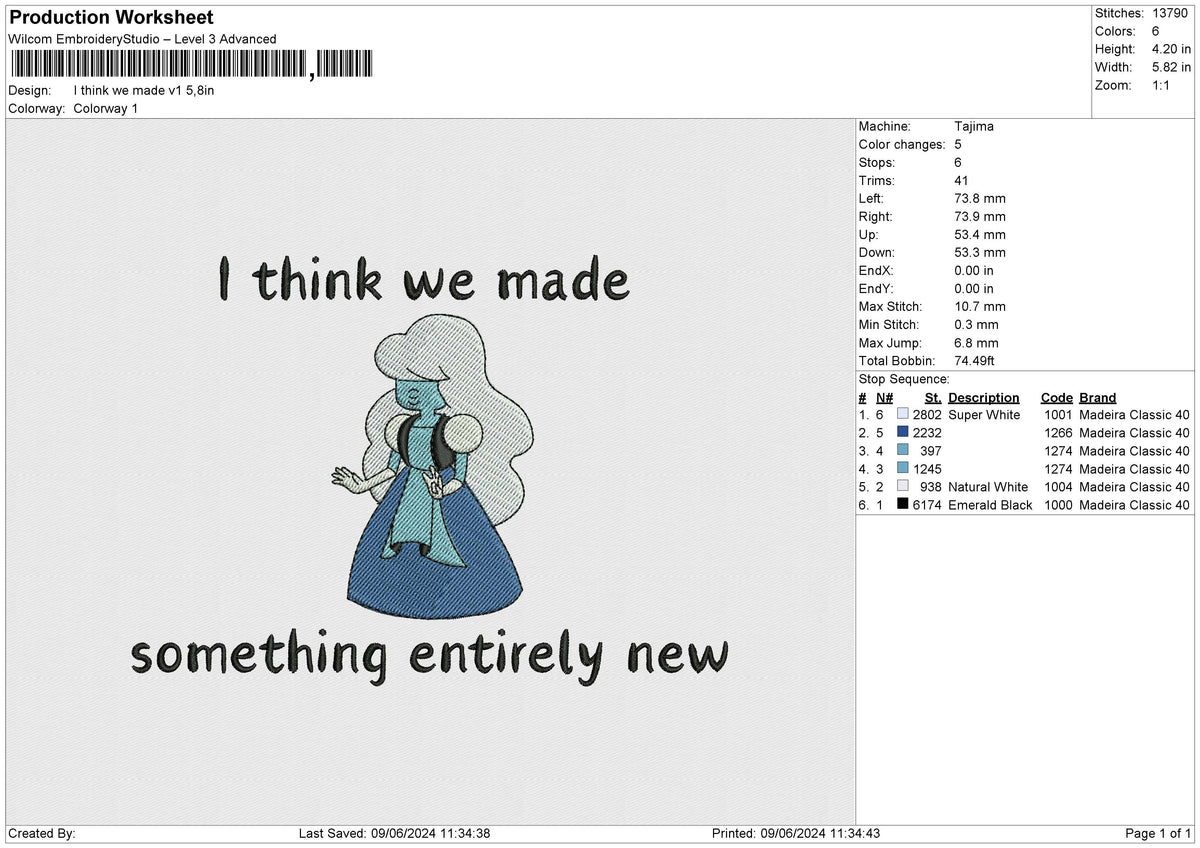Click the 'Description' column header

[984, 397]
